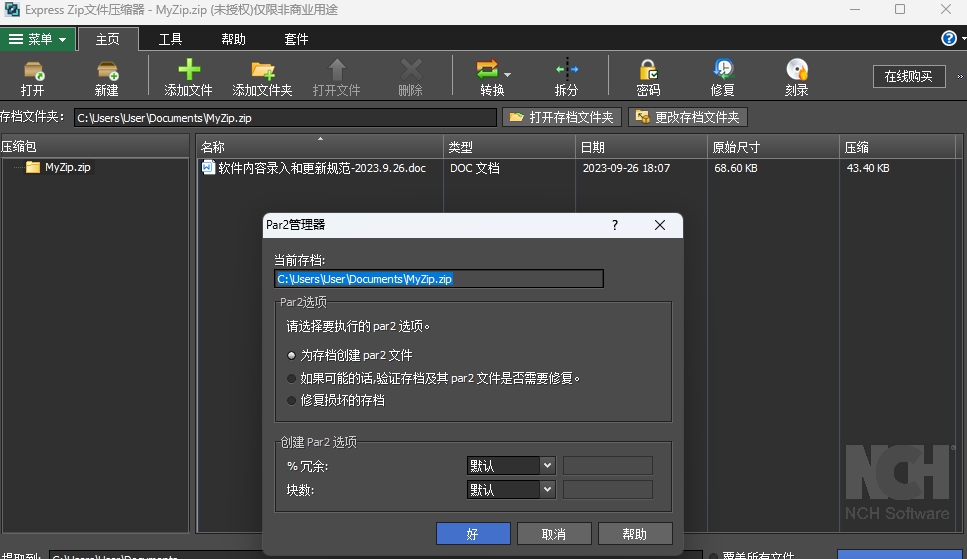Click the Par2 dialog question mark help button
The image size is (967, 559).
click(615, 225)
